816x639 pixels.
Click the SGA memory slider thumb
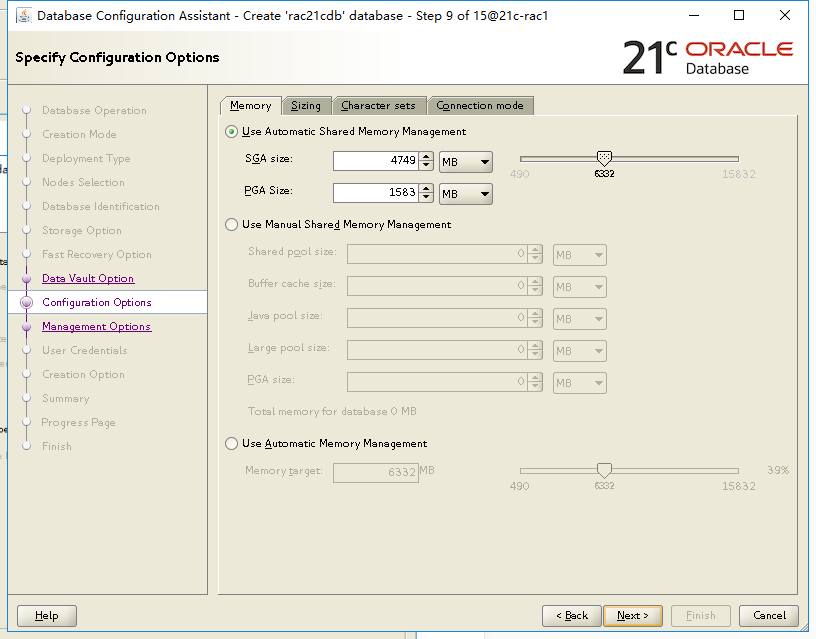604,158
